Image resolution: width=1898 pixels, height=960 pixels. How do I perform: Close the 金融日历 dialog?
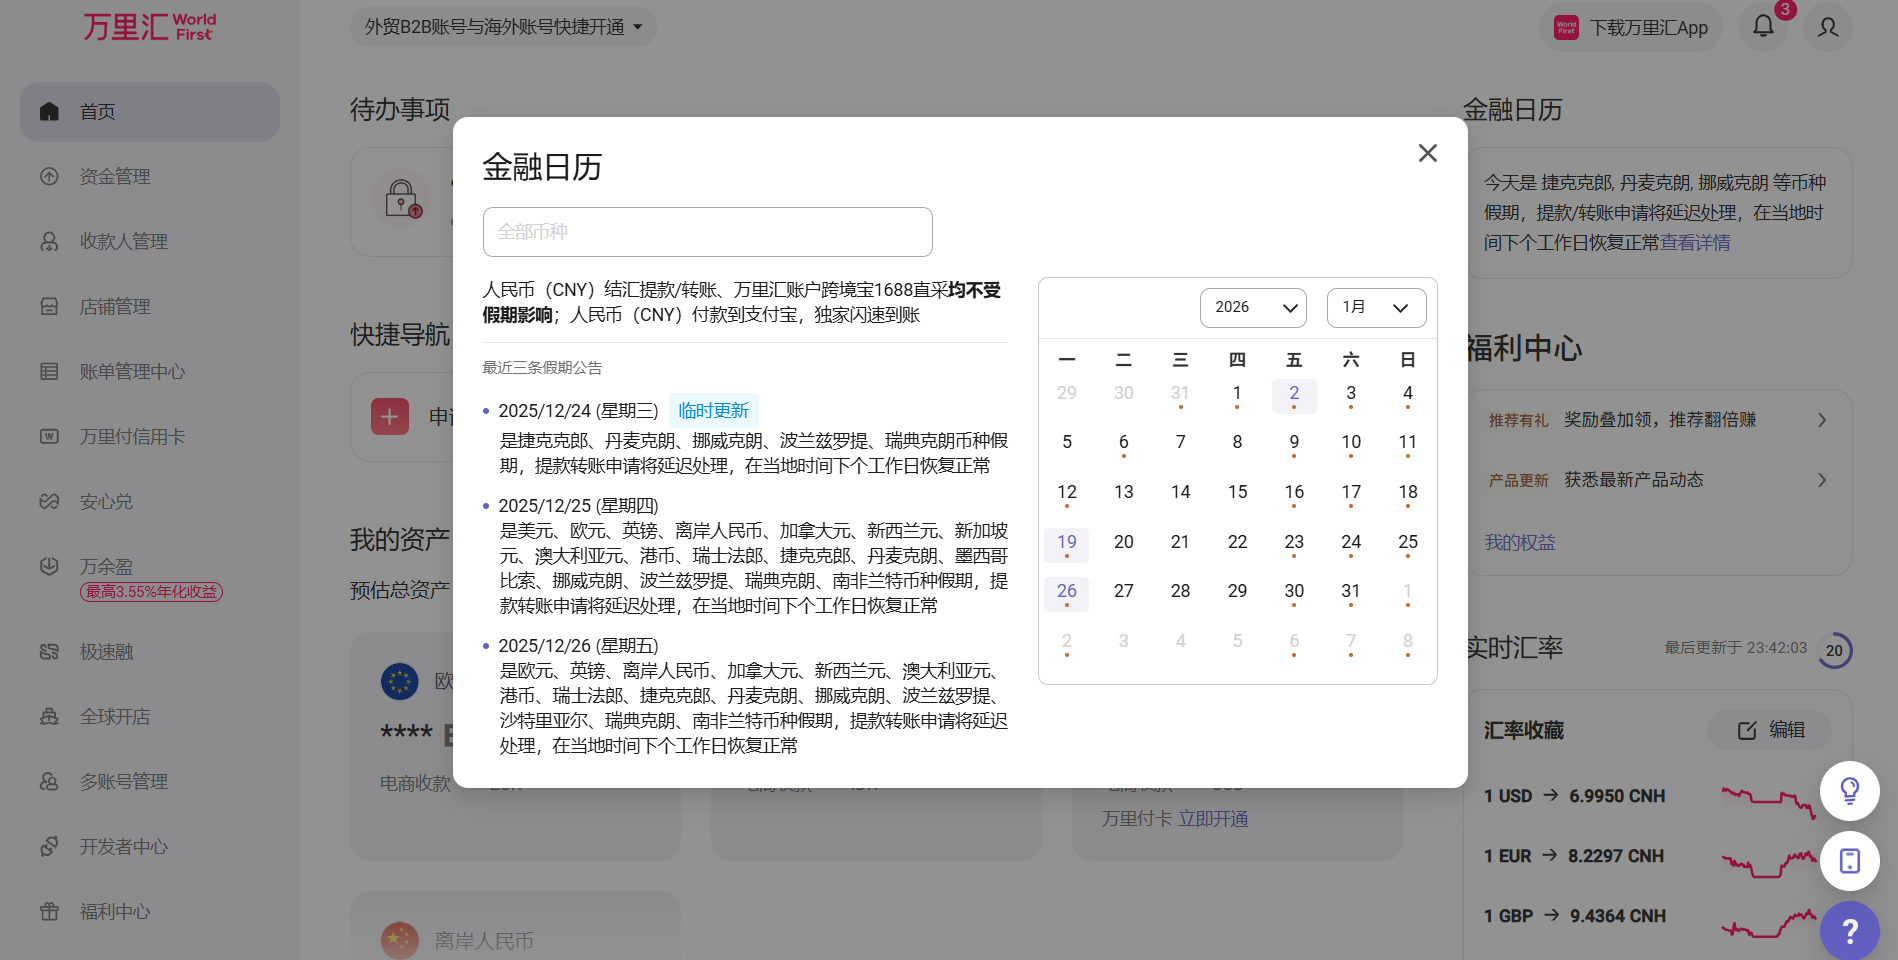[x=1427, y=153]
